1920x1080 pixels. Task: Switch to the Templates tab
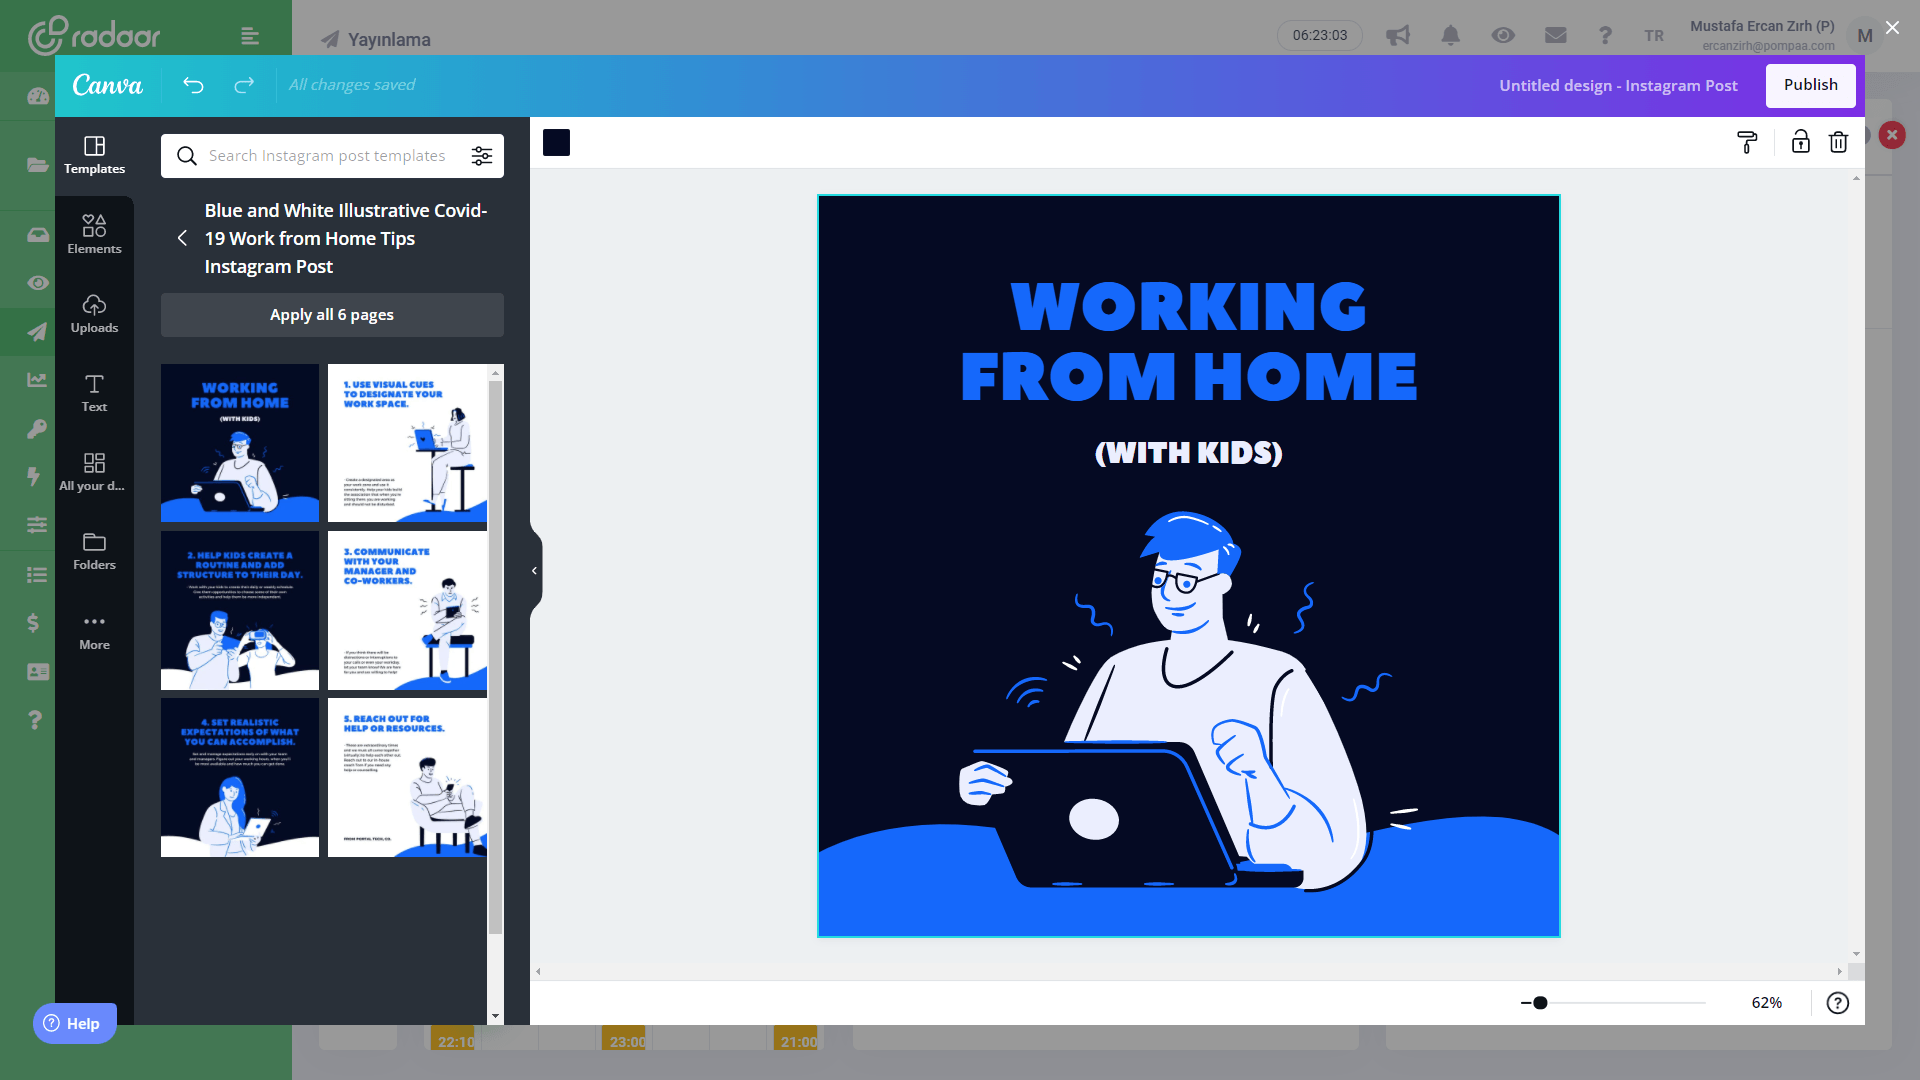click(94, 155)
